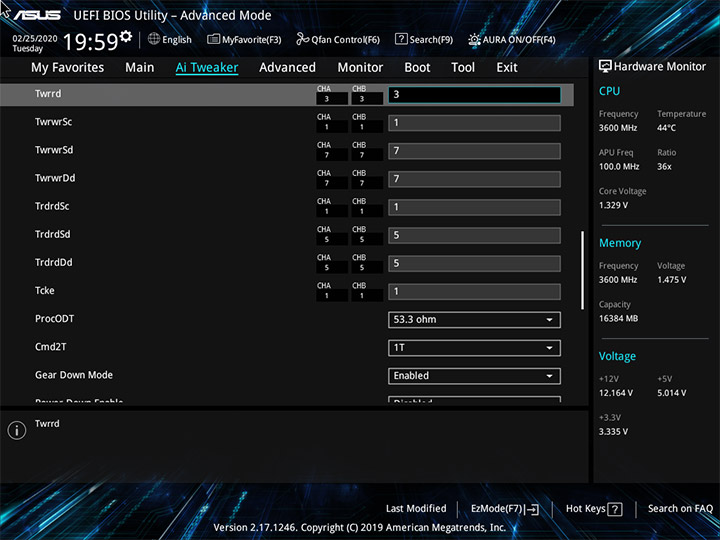Click Search on FAQ link

680,508
